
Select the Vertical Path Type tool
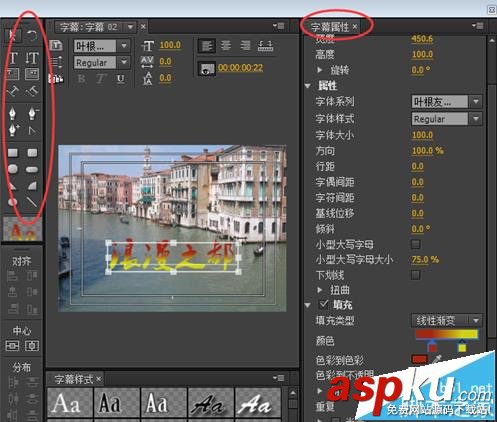32,91
